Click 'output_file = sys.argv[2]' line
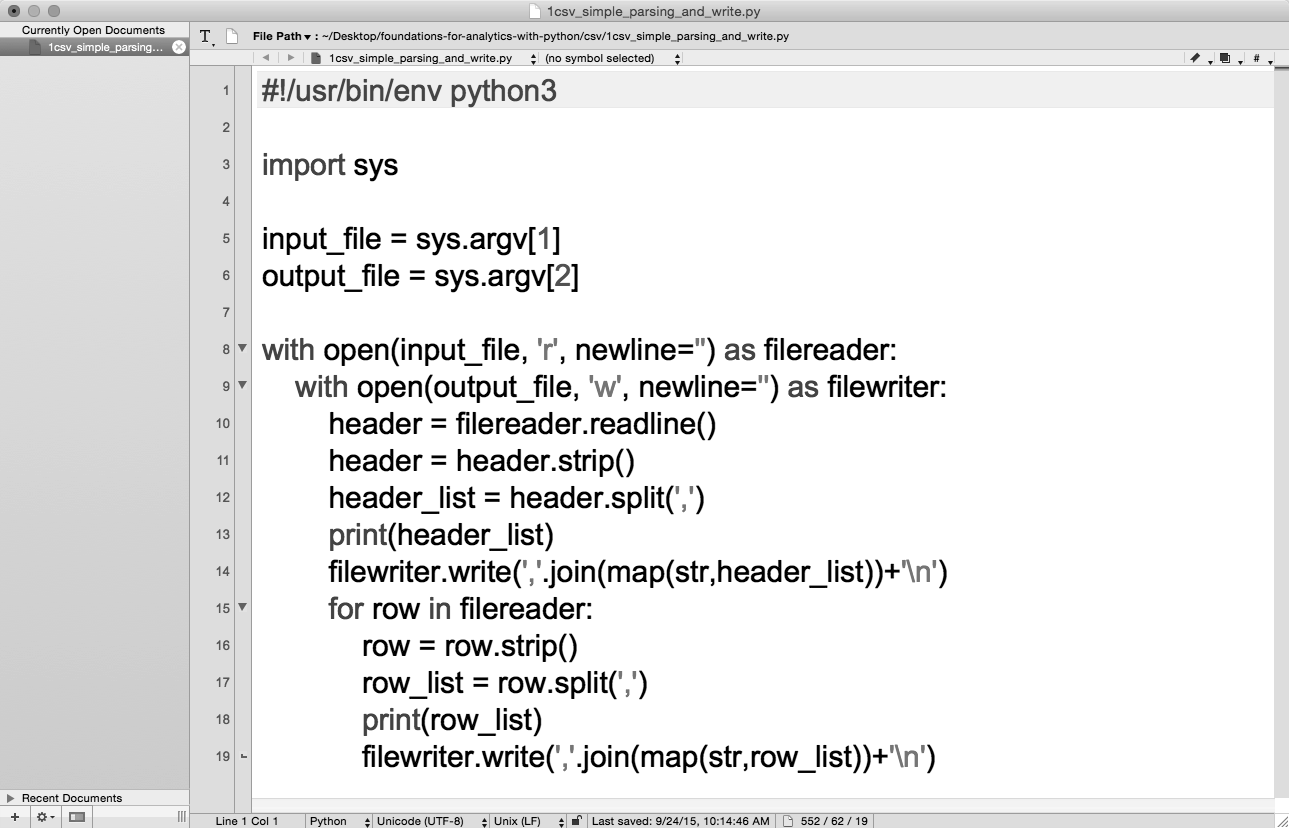Image resolution: width=1289 pixels, height=828 pixels. (420, 276)
